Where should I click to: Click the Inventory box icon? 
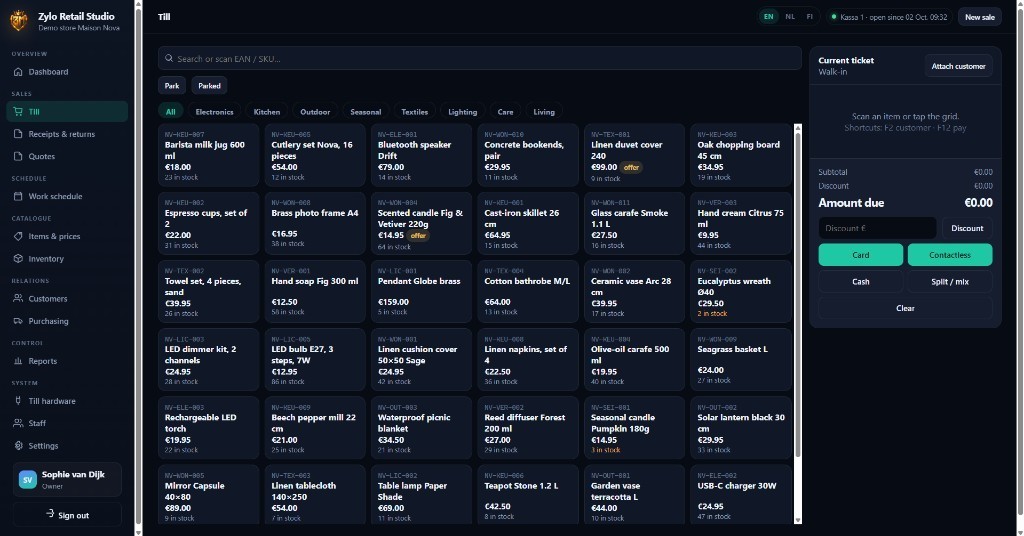(18, 259)
